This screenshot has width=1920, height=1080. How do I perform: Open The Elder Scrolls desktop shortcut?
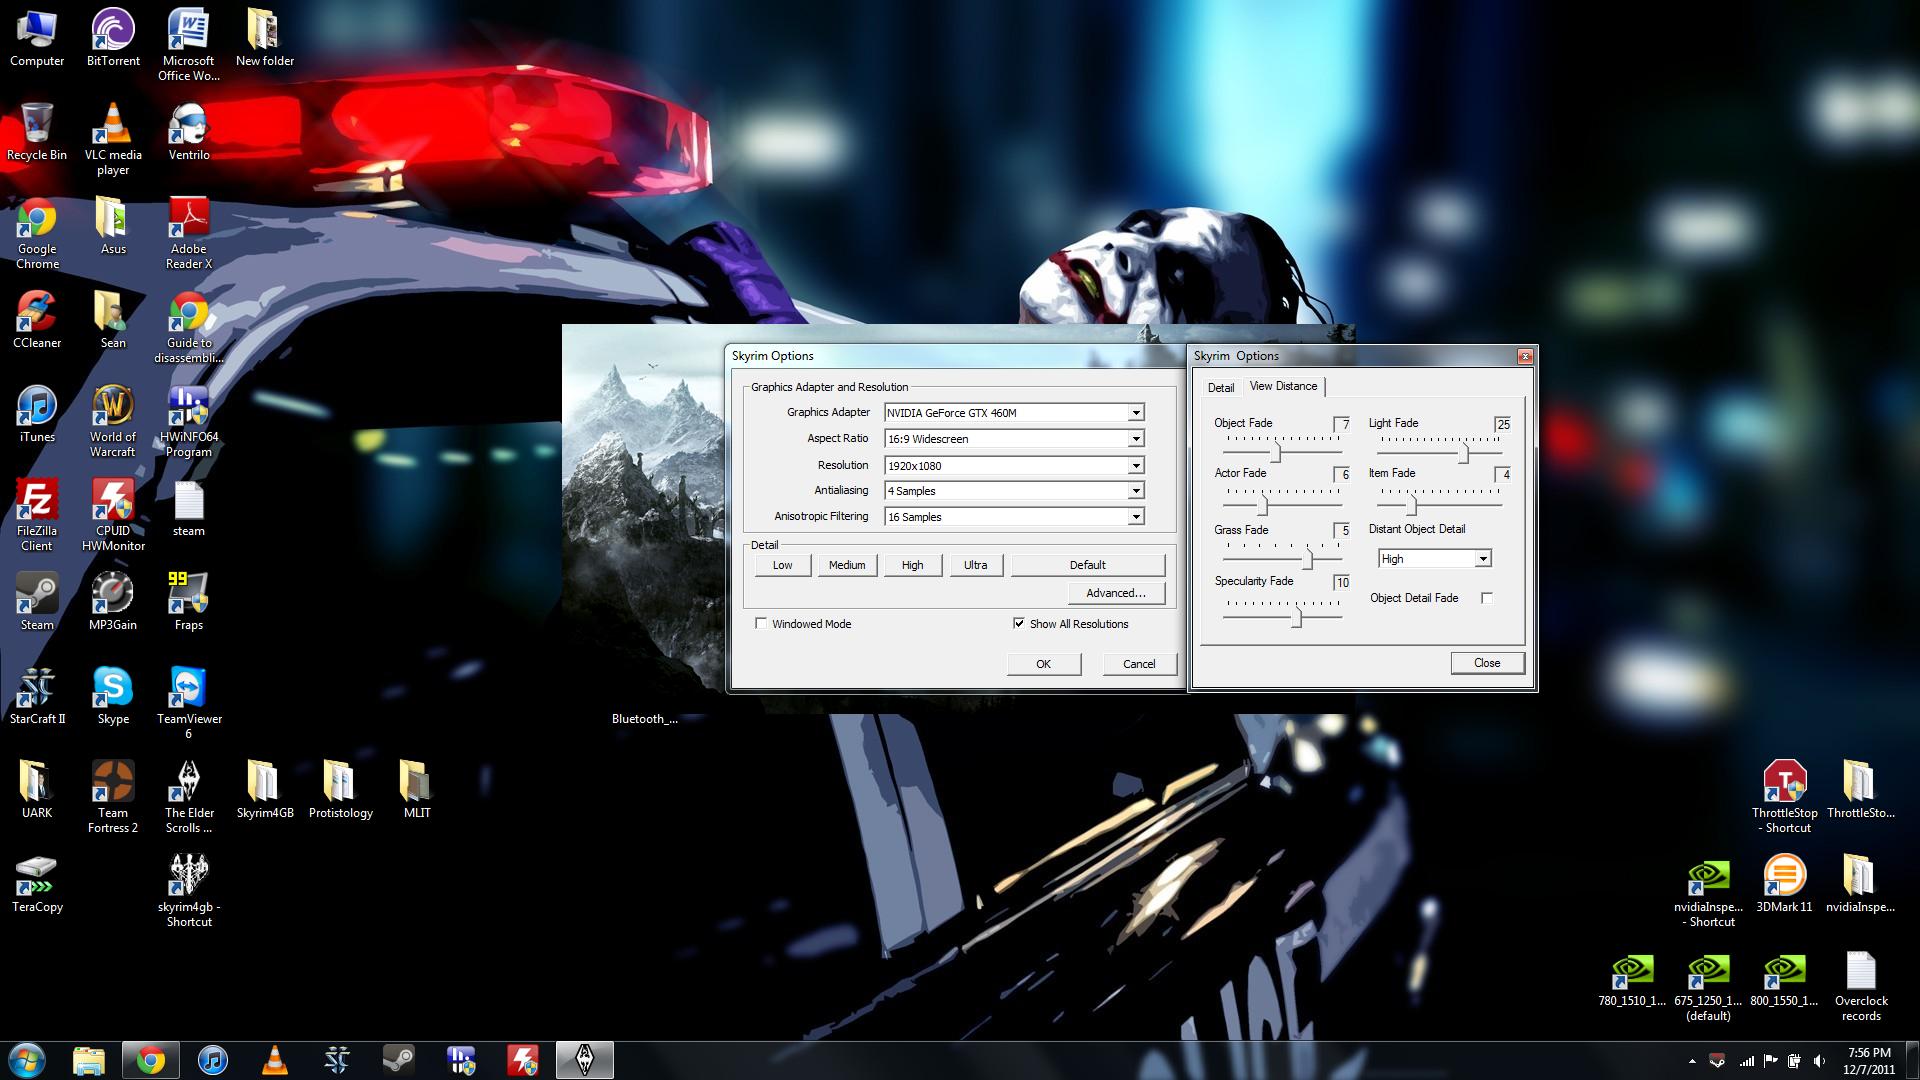(x=189, y=797)
